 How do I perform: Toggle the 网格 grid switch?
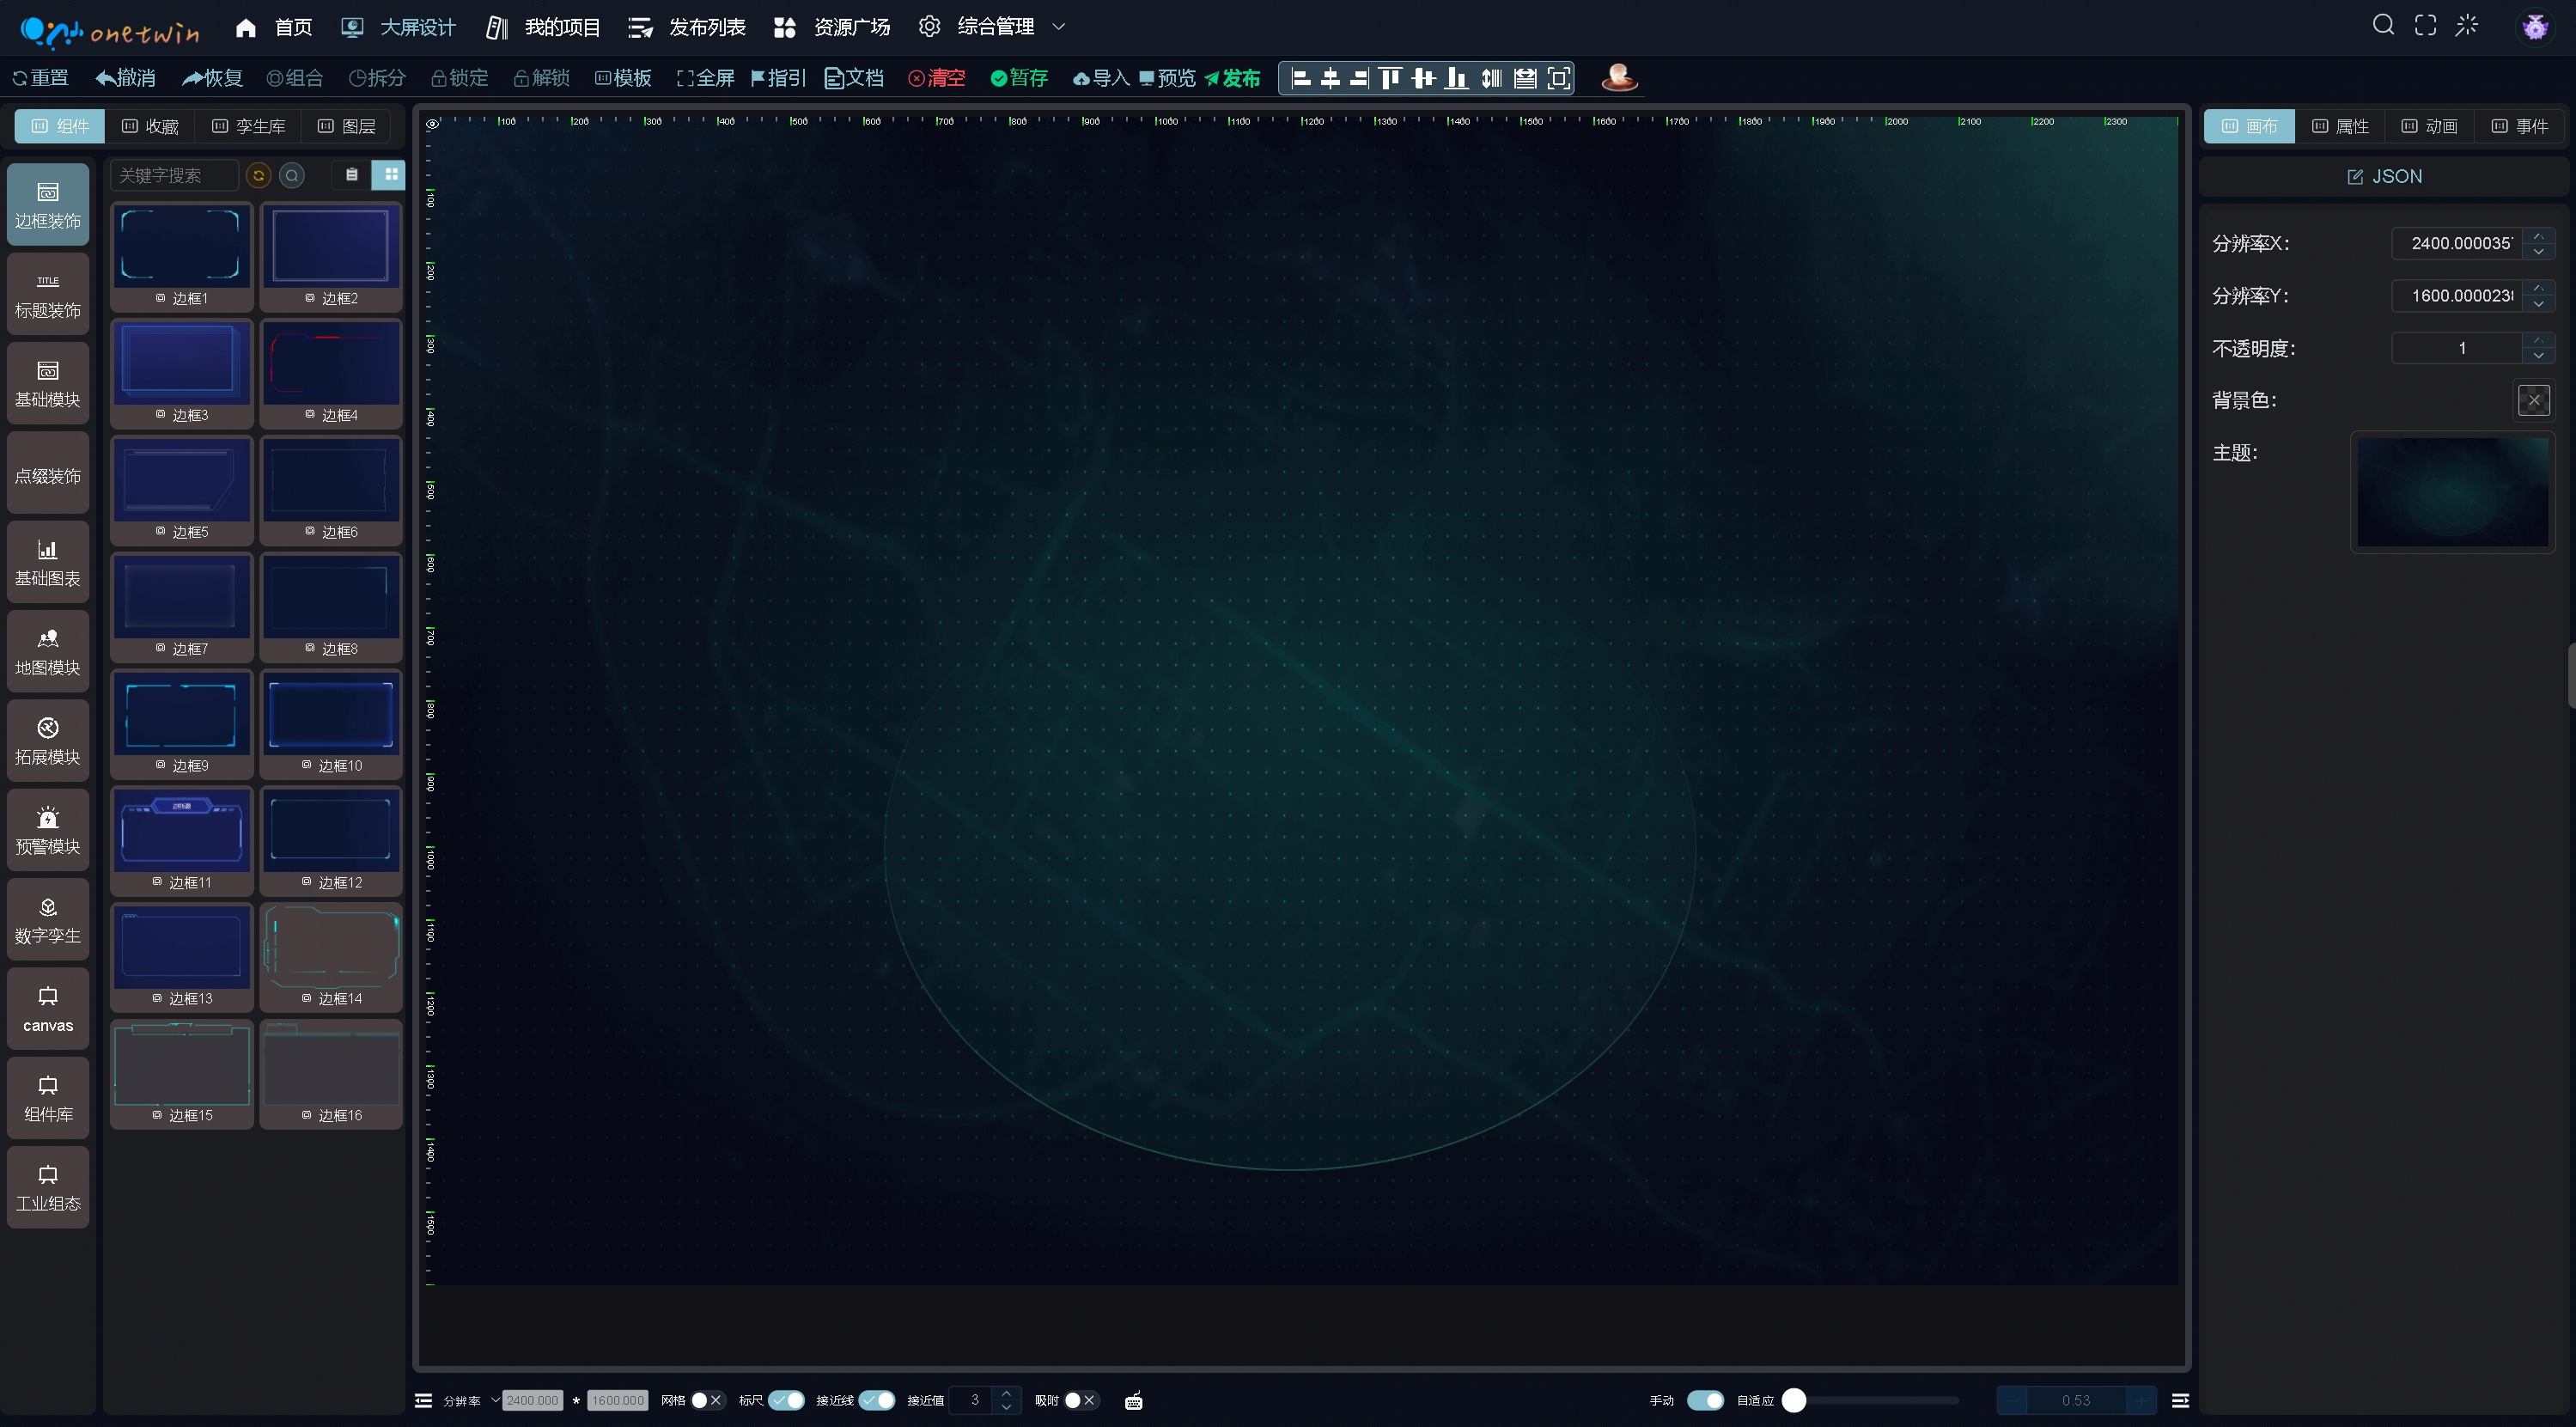pyautogui.click(x=707, y=1400)
